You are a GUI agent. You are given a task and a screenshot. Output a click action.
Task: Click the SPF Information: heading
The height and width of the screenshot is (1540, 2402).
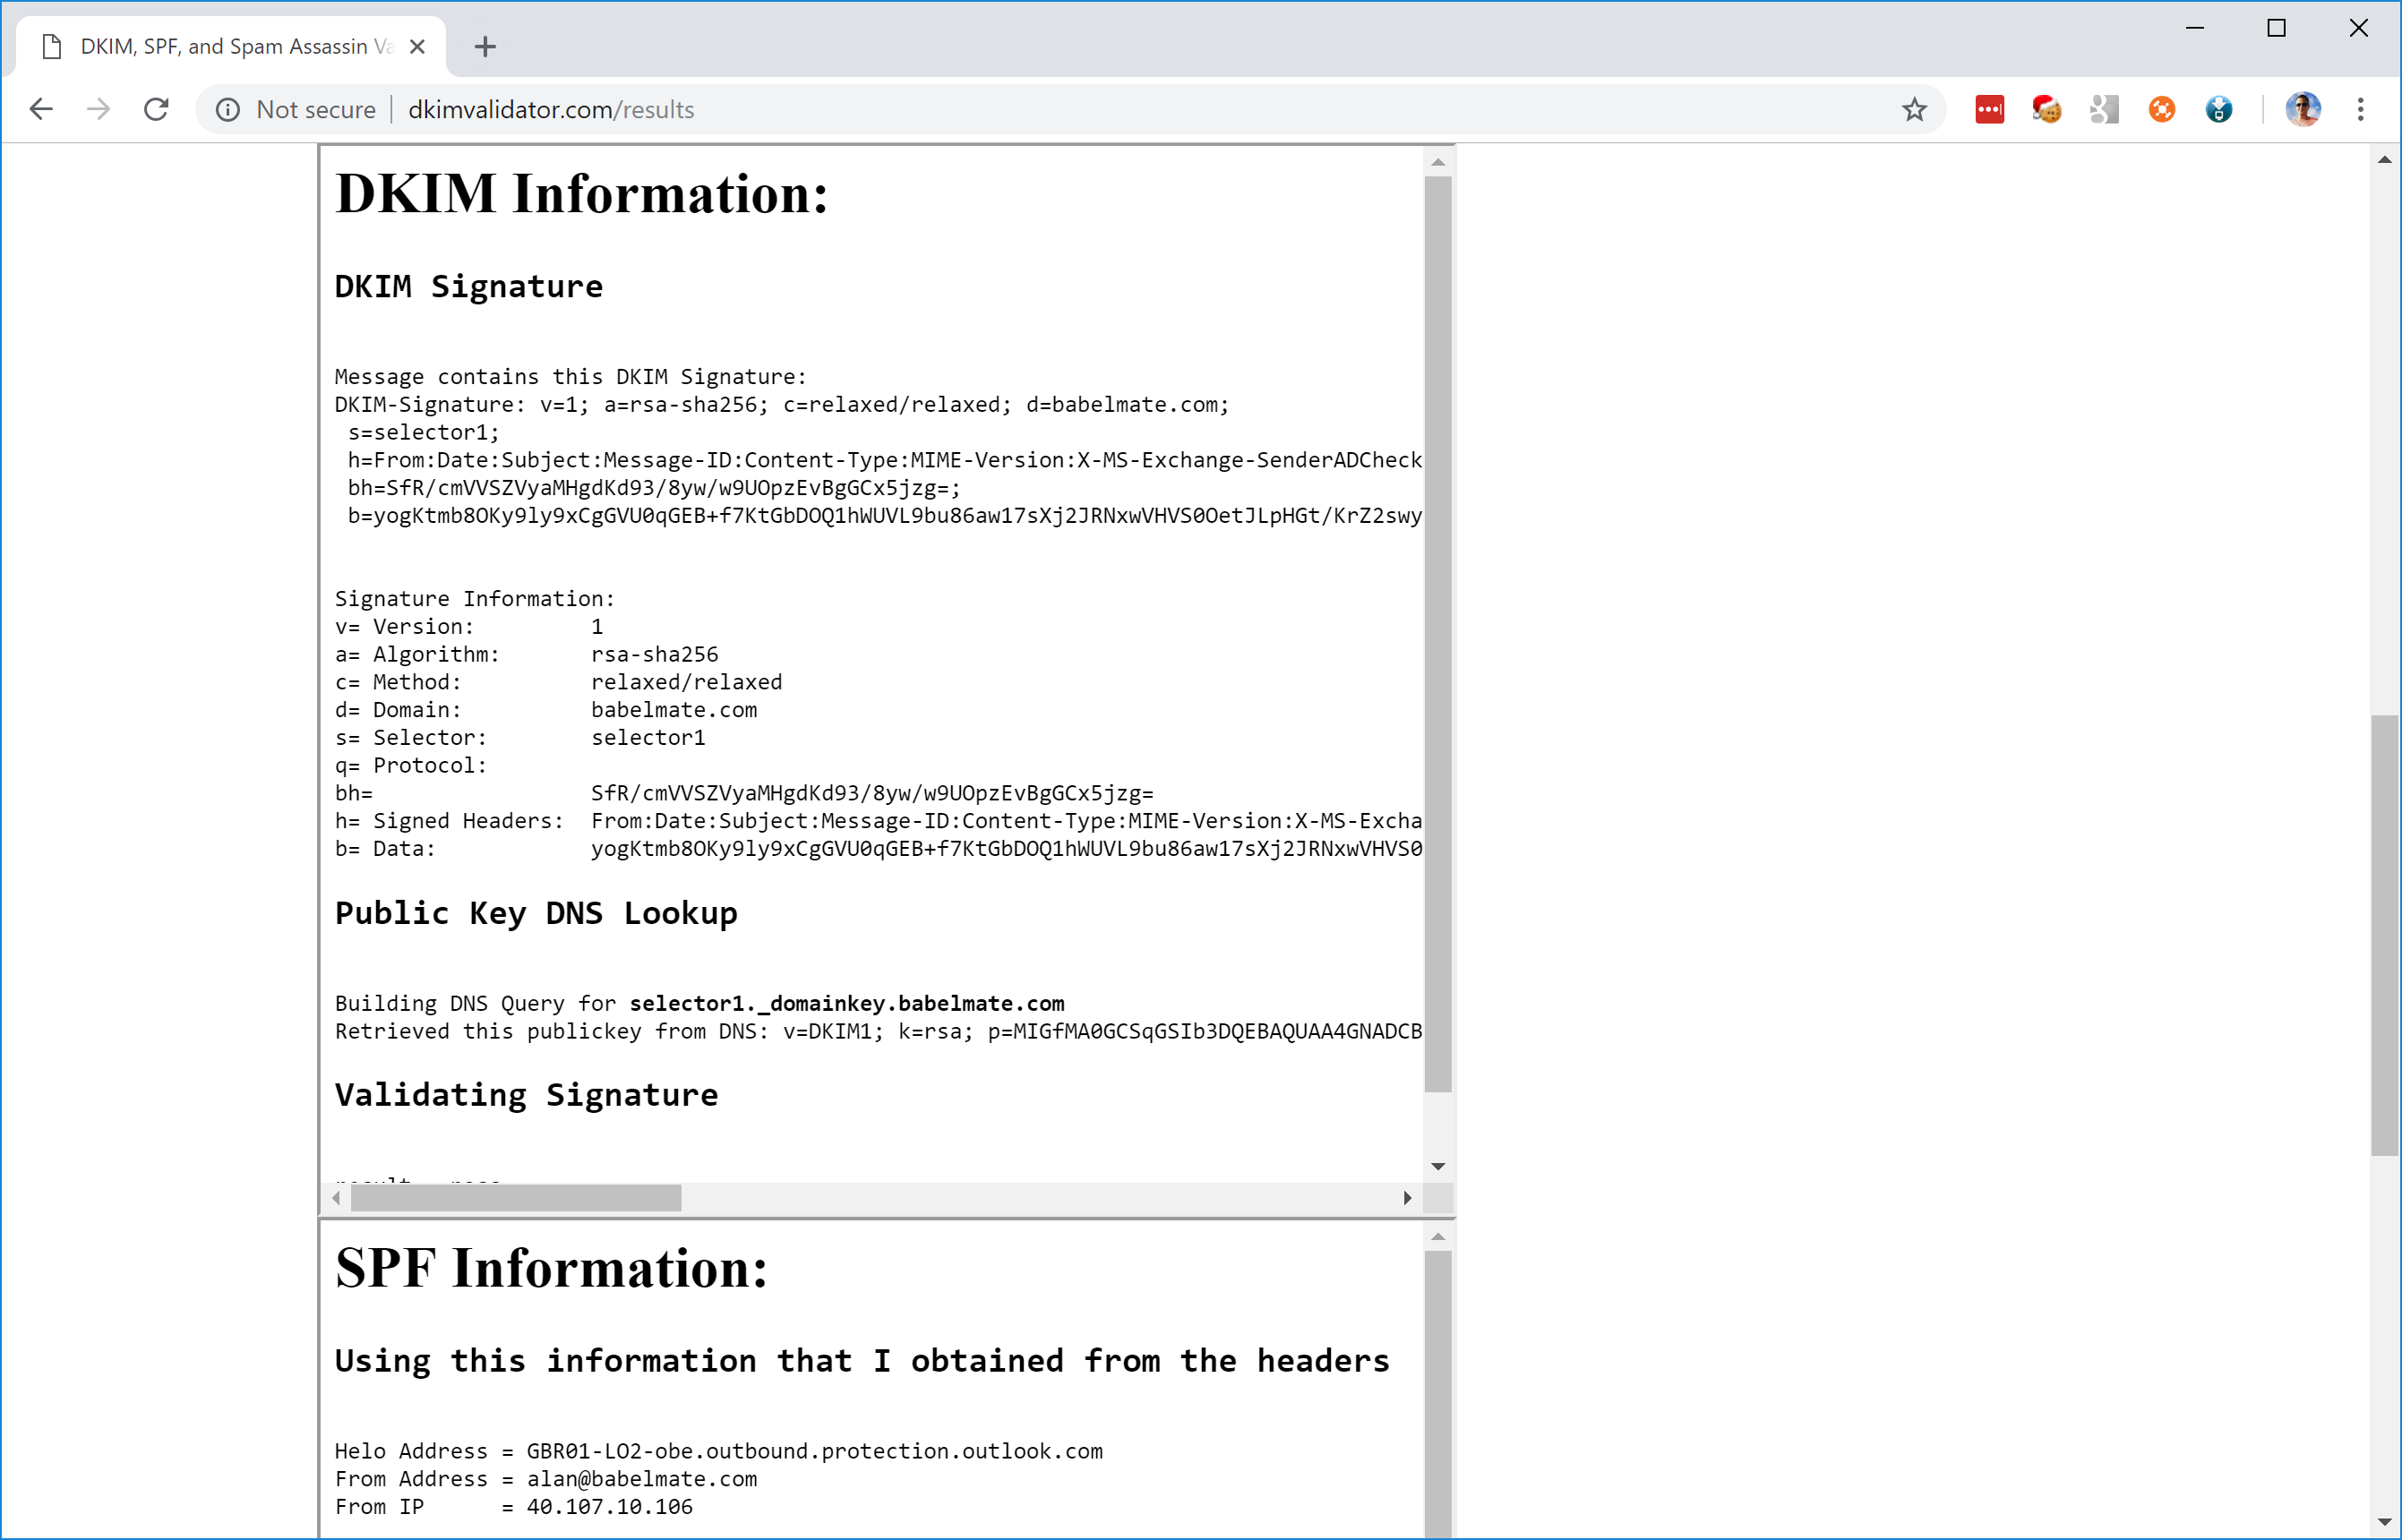point(552,1268)
